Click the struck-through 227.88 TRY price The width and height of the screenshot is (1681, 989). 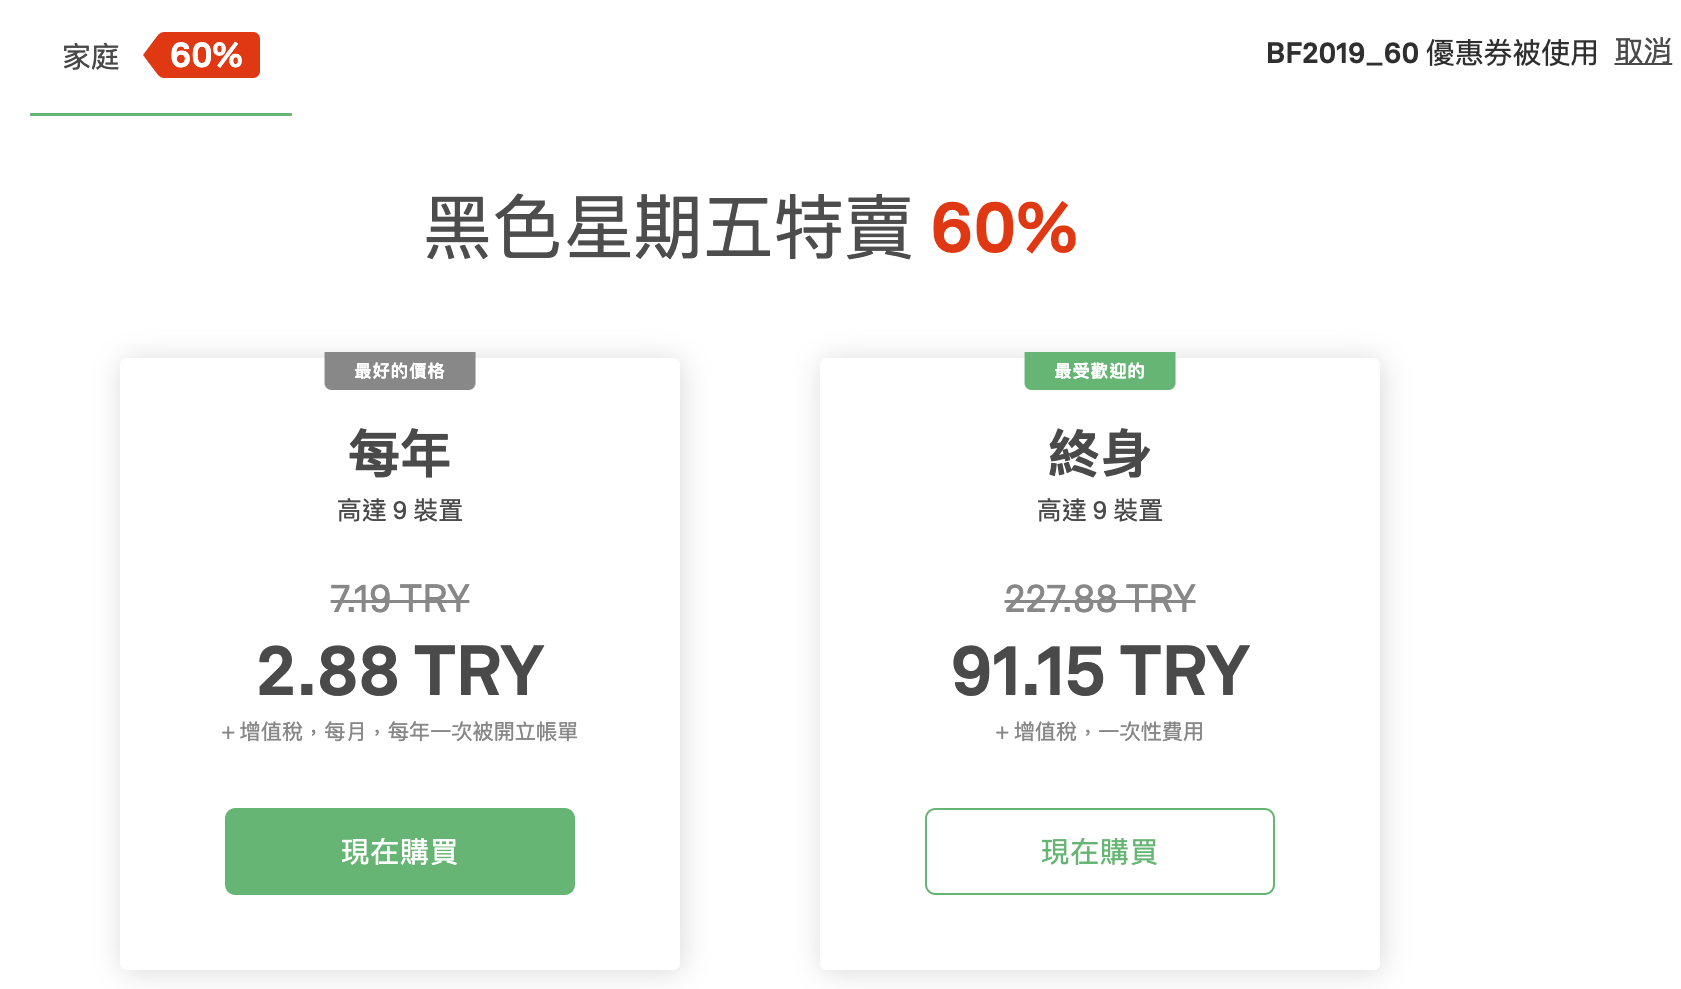click(1100, 599)
